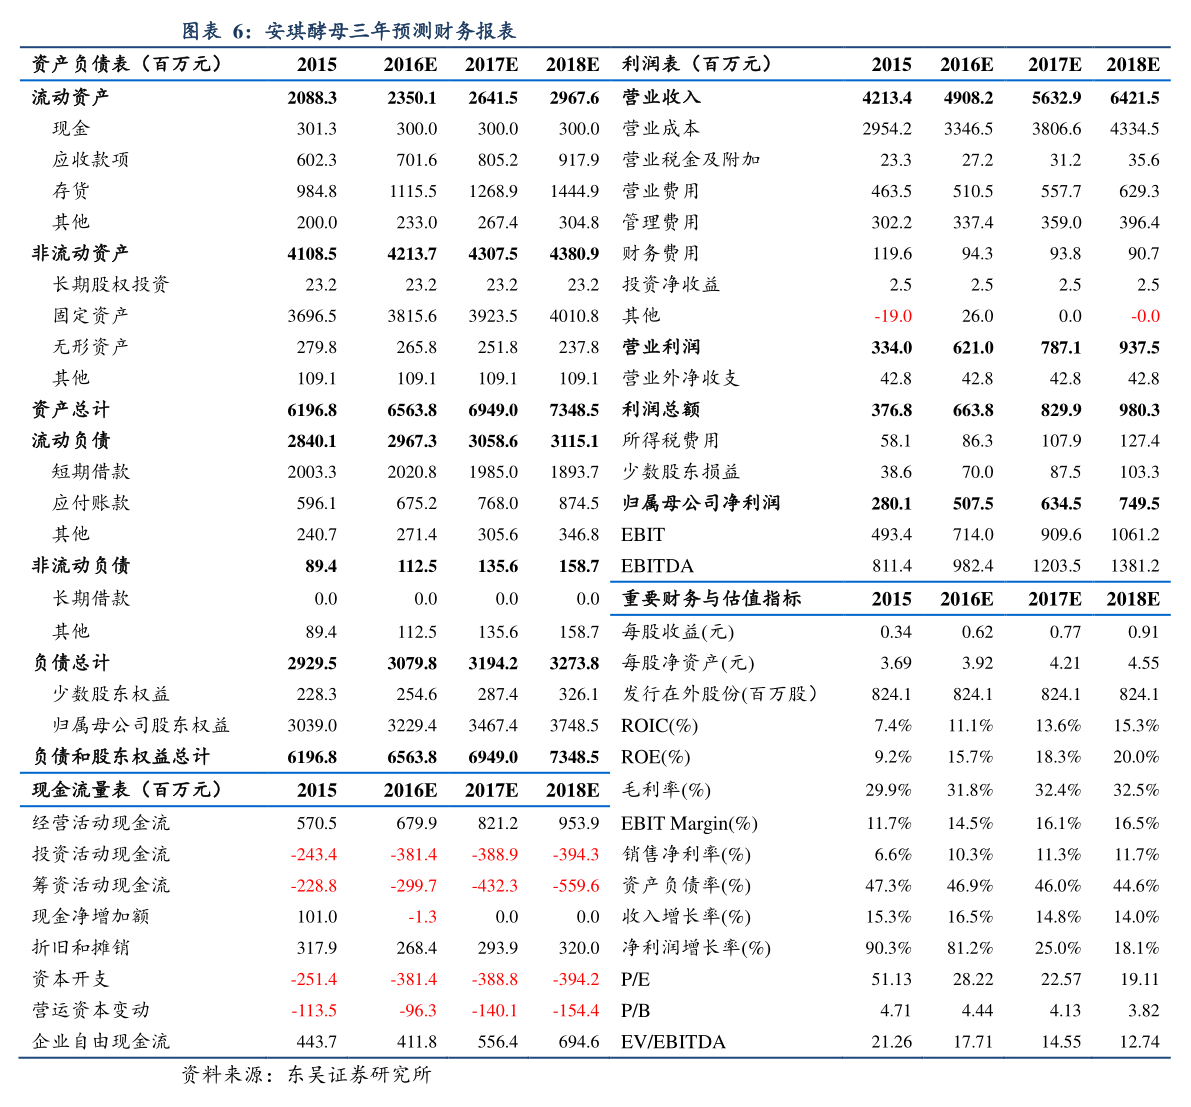
Task: Select the 现金流量表（百万元） header
Action: 127,790
